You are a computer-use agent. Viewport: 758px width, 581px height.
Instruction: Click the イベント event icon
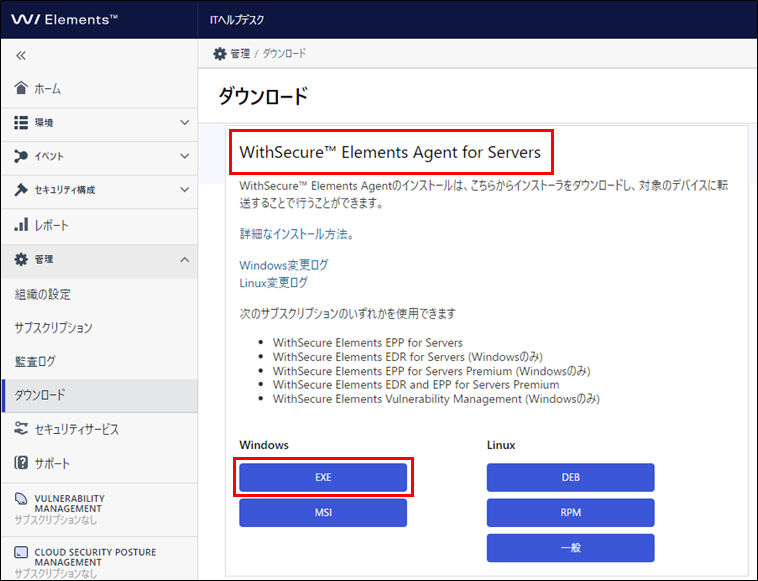[21, 156]
